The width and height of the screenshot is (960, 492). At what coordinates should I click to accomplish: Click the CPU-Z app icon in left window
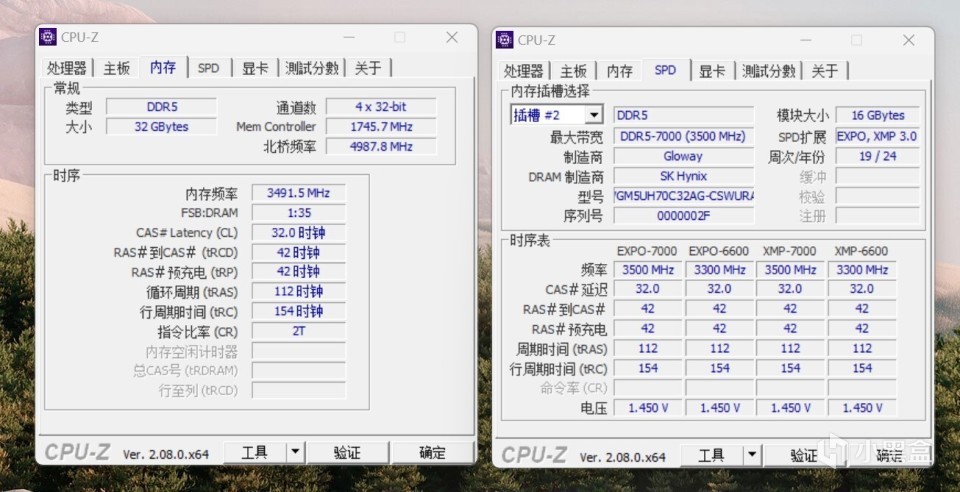tap(48, 37)
